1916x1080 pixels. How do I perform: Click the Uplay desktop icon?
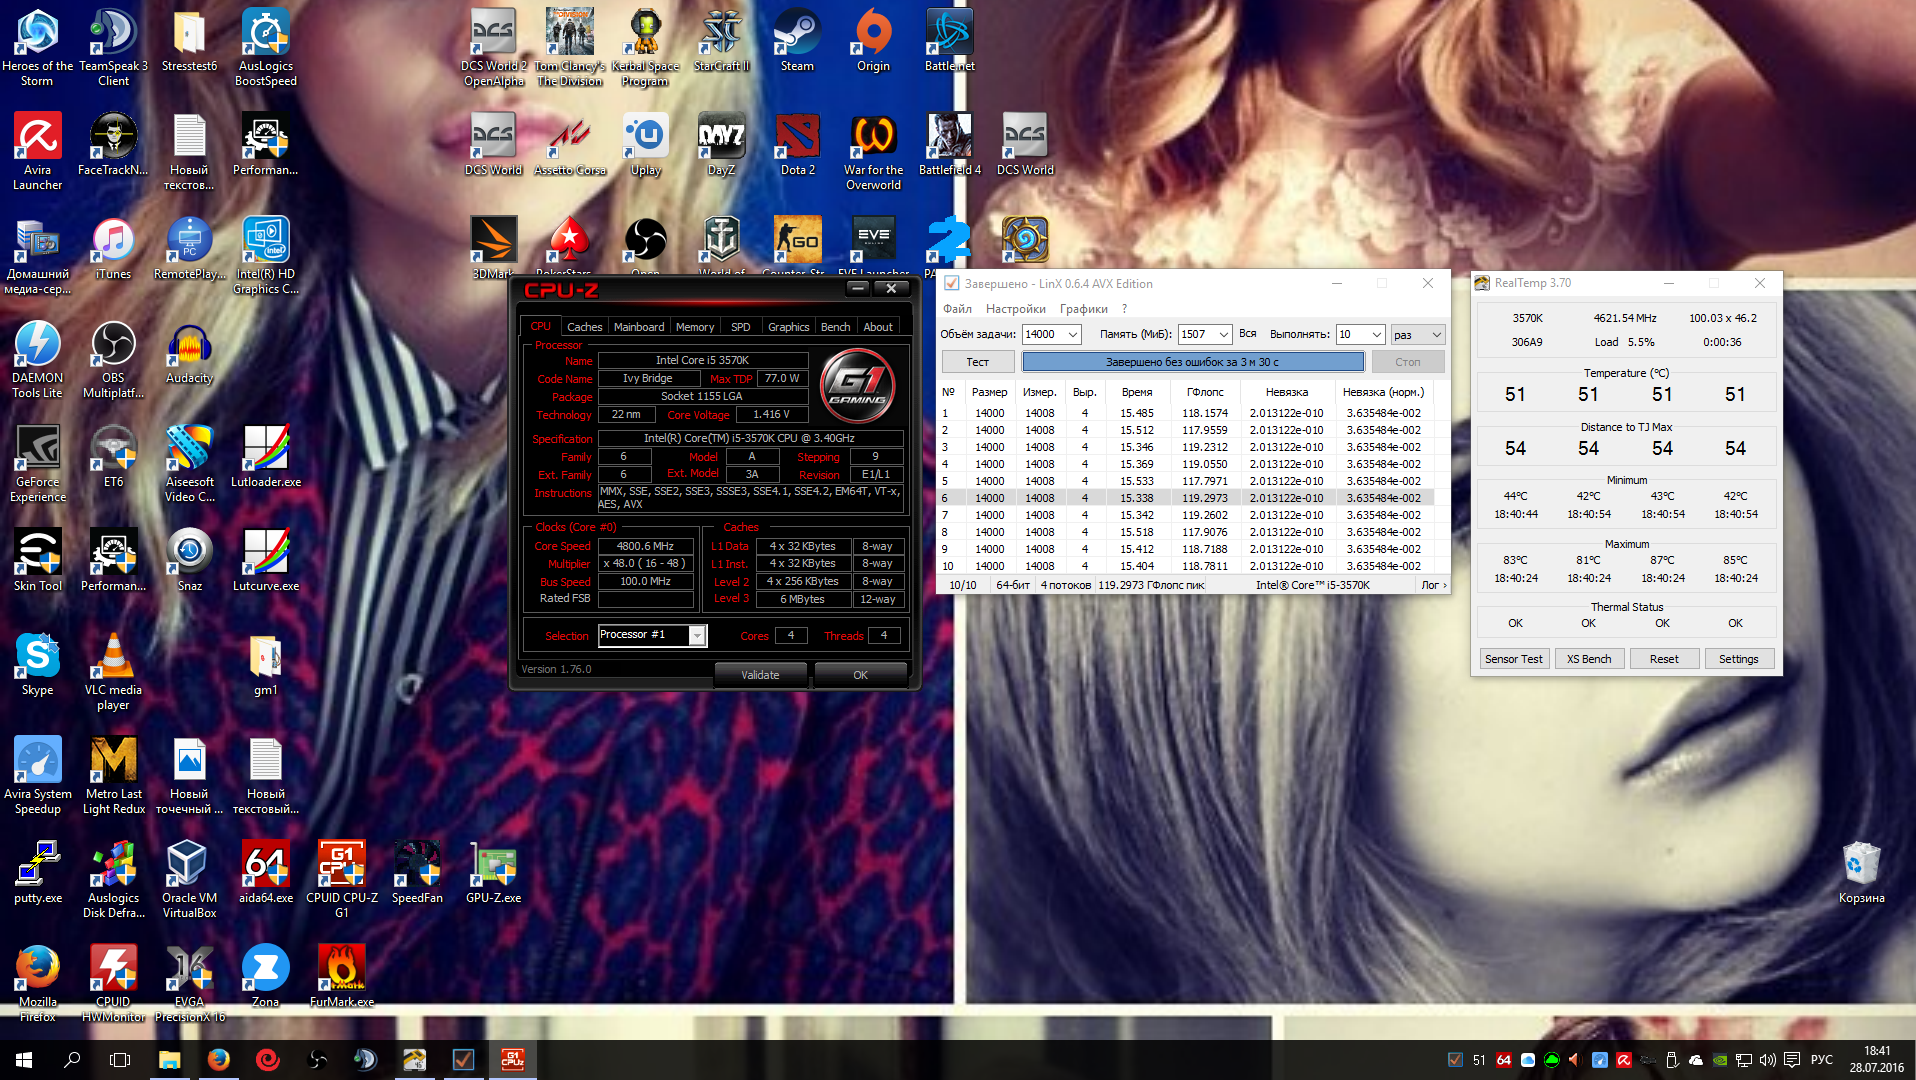(645, 144)
